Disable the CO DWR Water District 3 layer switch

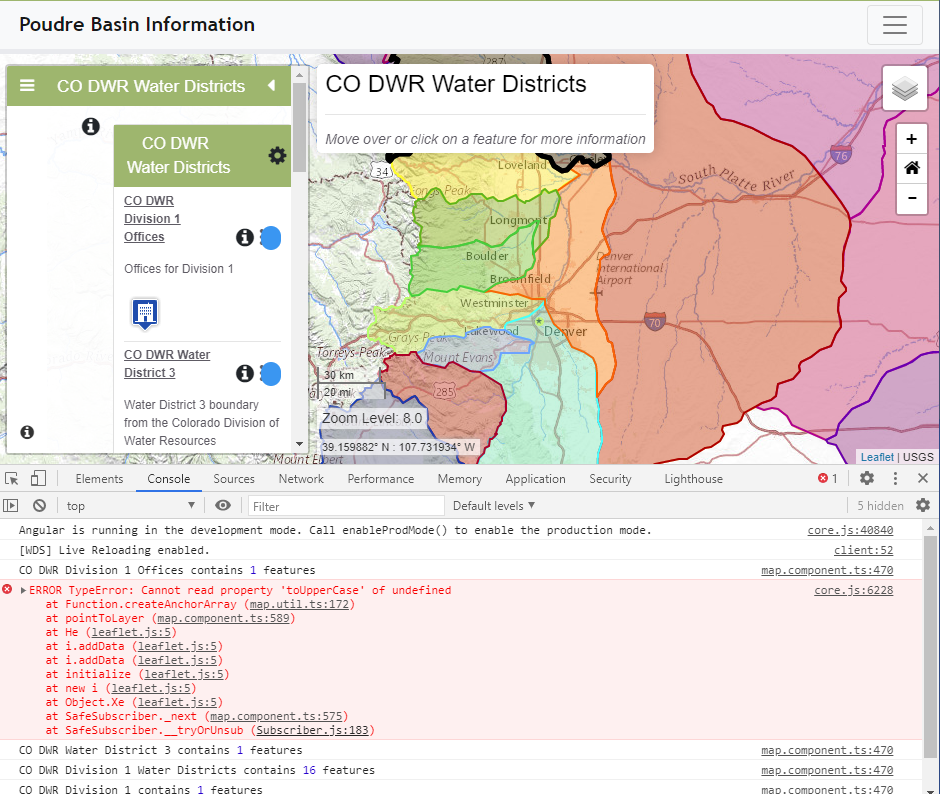tap(270, 374)
